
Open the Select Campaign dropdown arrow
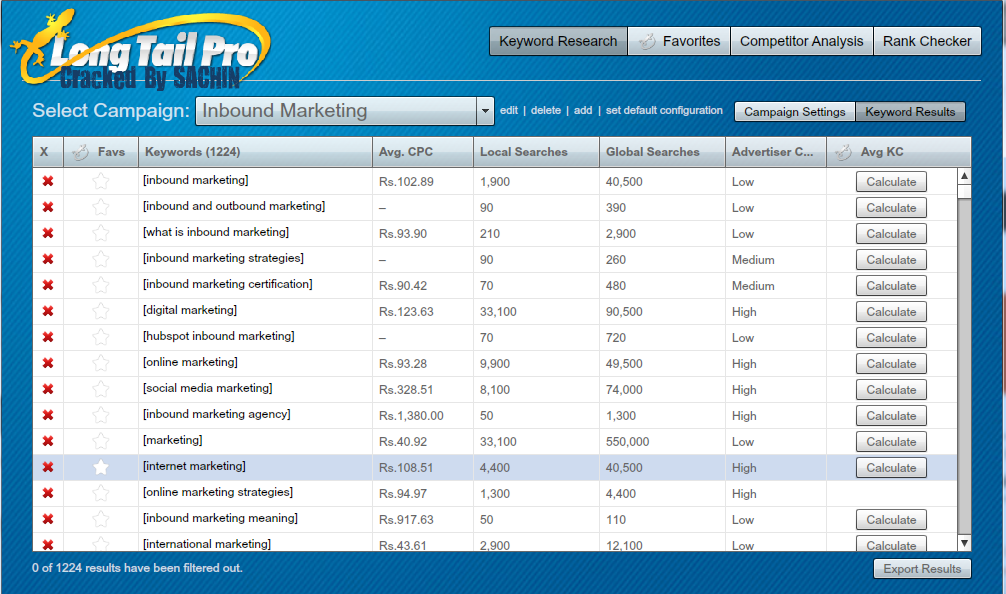click(485, 111)
